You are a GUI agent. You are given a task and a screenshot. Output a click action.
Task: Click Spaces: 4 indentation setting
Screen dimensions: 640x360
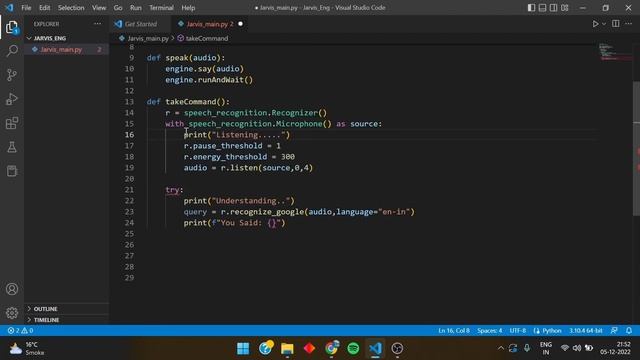pyautogui.click(x=490, y=331)
